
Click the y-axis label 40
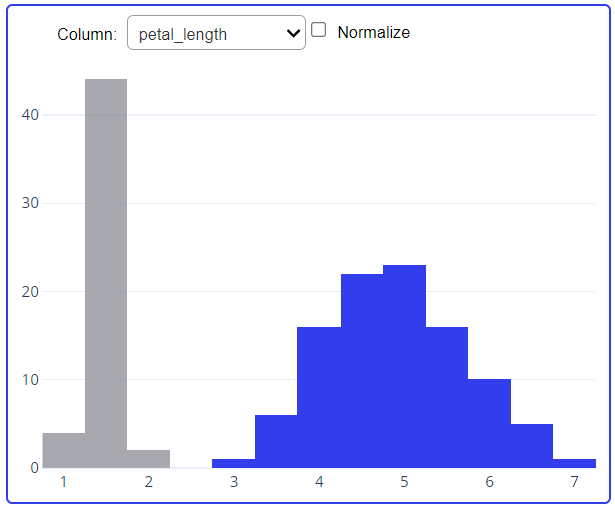[x=30, y=115]
